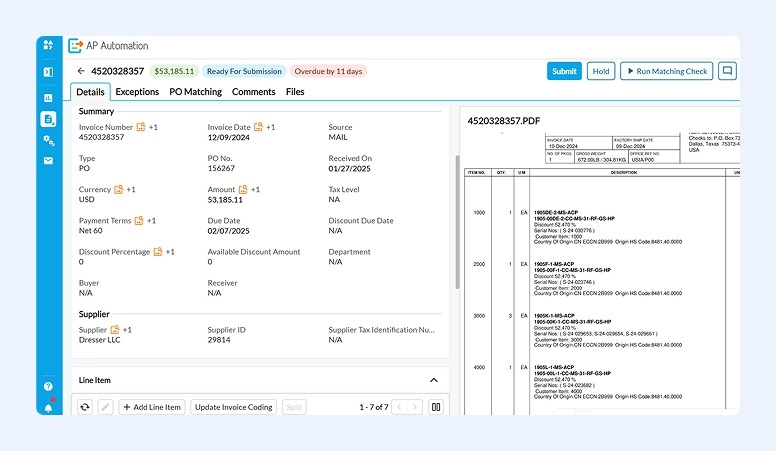This screenshot has width=776, height=451.
Task: Click Add Line Item button
Action: [x=152, y=407]
